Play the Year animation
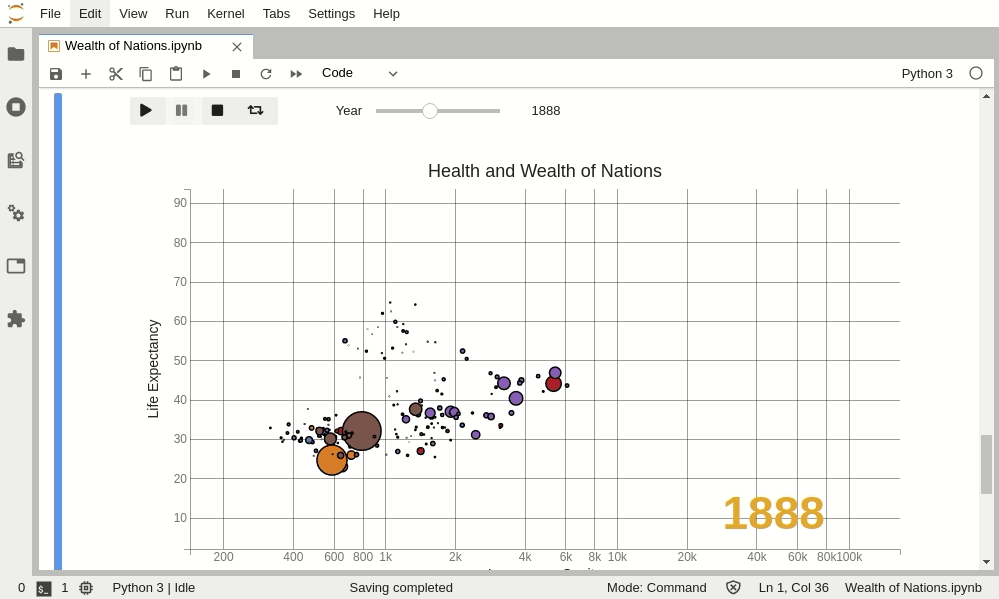 147,110
